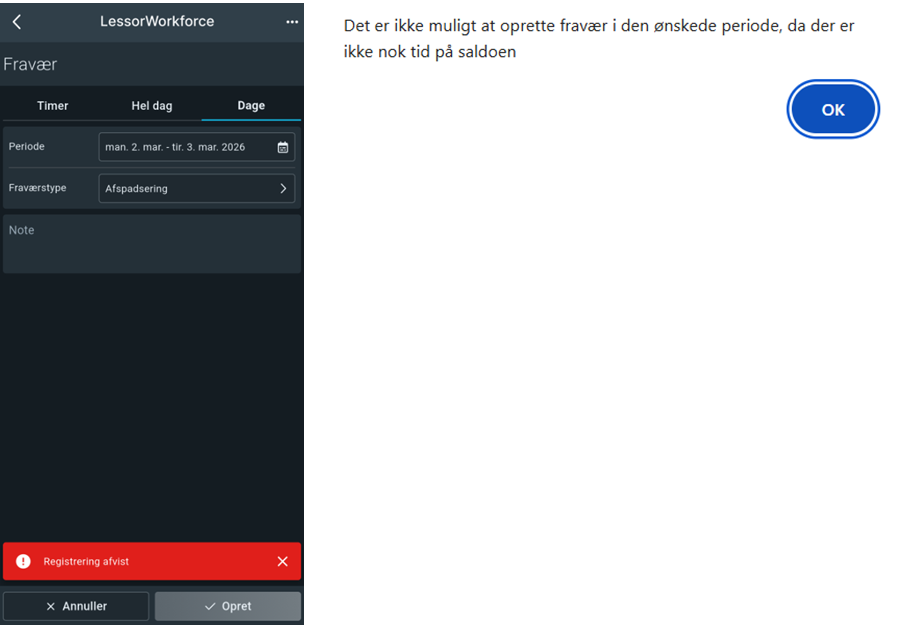Click the Annuller button
Image resolution: width=897 pixels, height=625 pixels.
(76, 606)
